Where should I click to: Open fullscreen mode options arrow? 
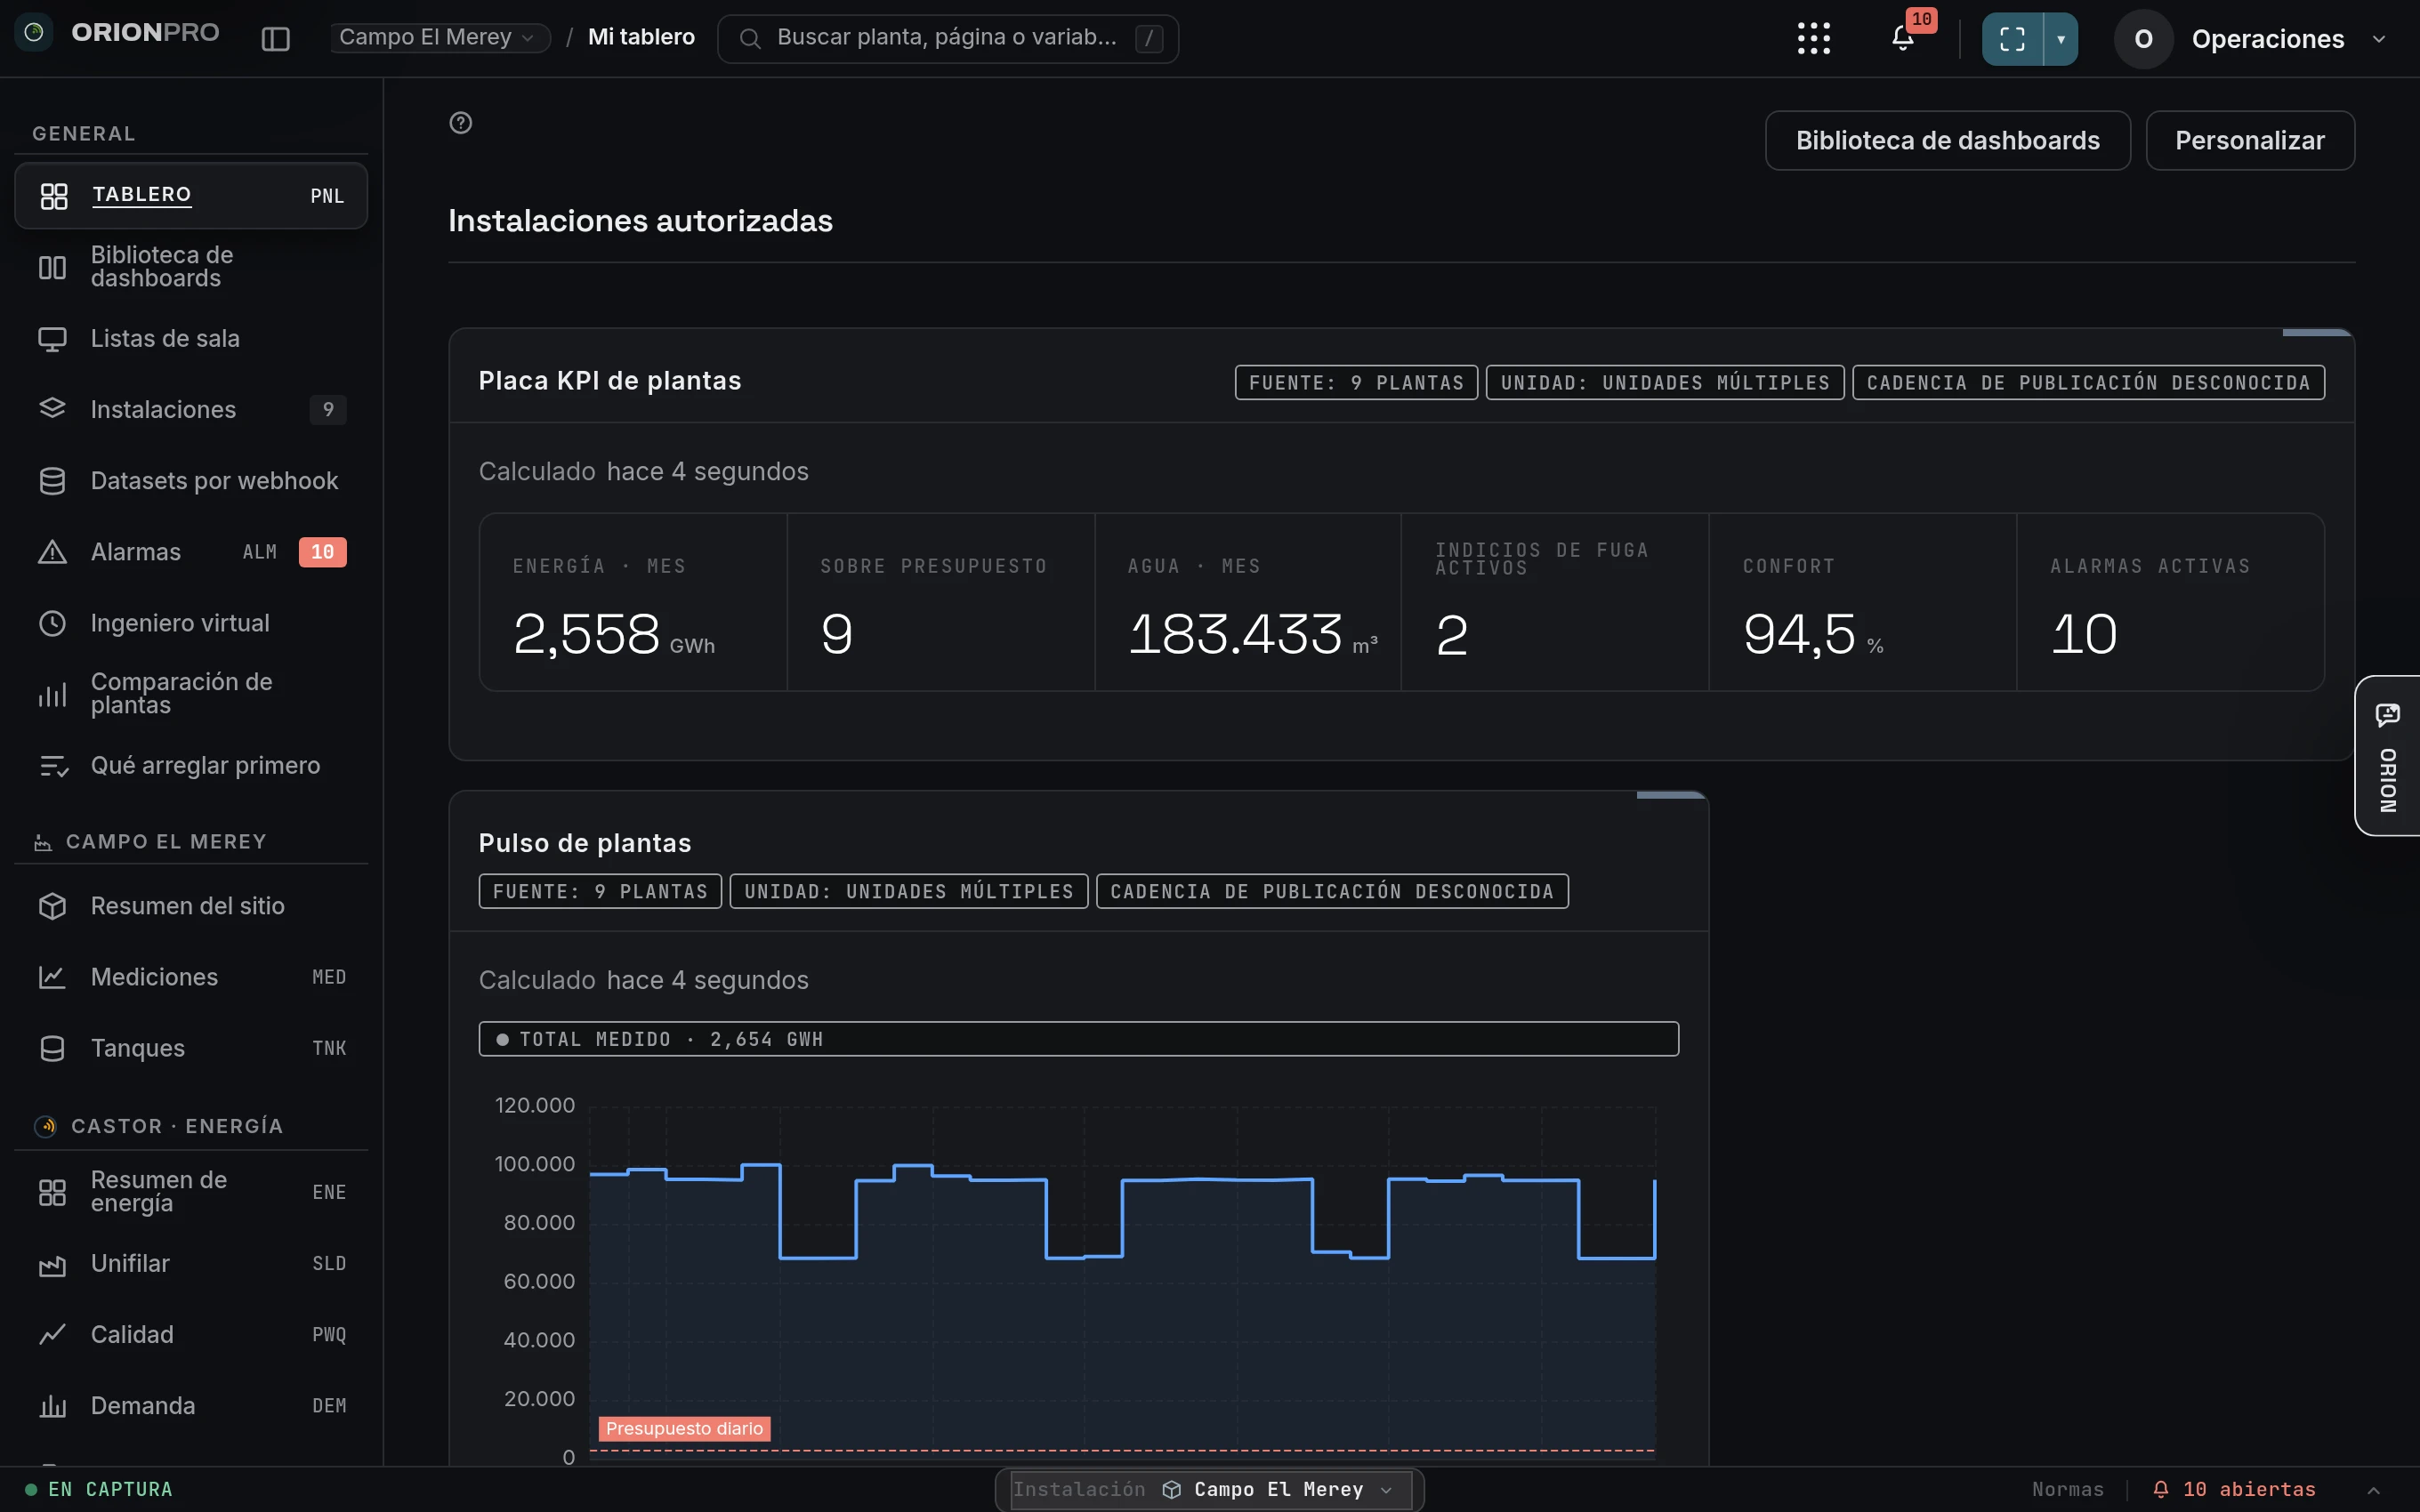(x=2060, y=39)
